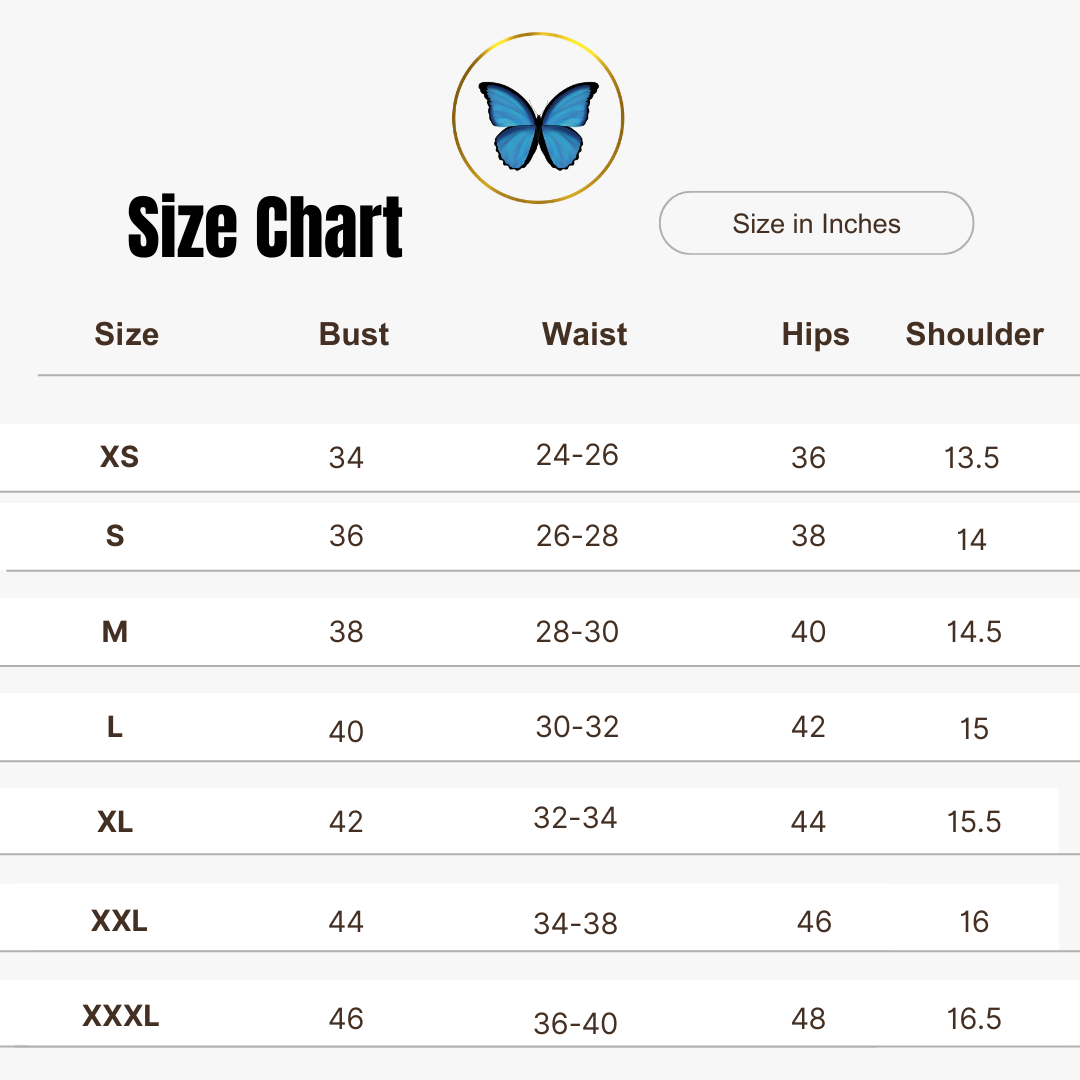Click the 15.5 shoulder measurement

tap(974, 822)
